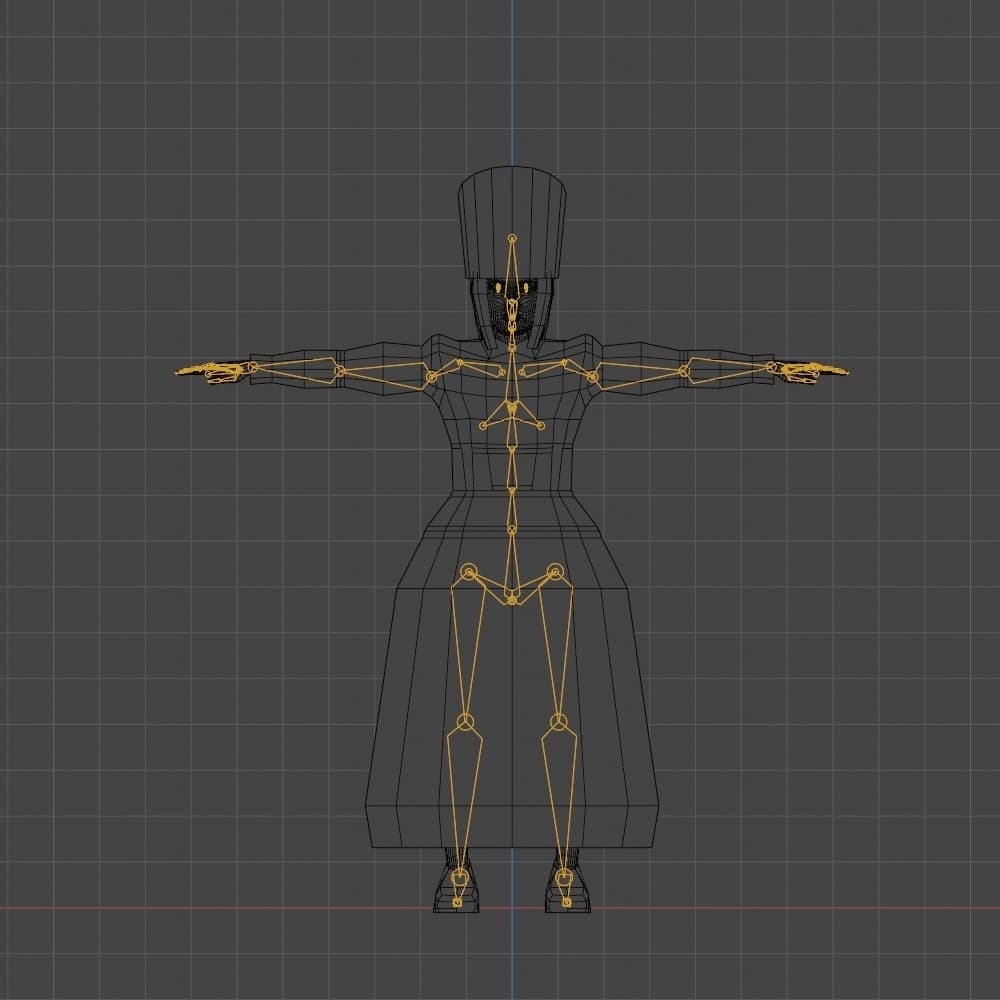The width and height of the screenshot is (1000, 1000).
Task: Click the pelvis root joint between the hips
Action: (512, 599)
